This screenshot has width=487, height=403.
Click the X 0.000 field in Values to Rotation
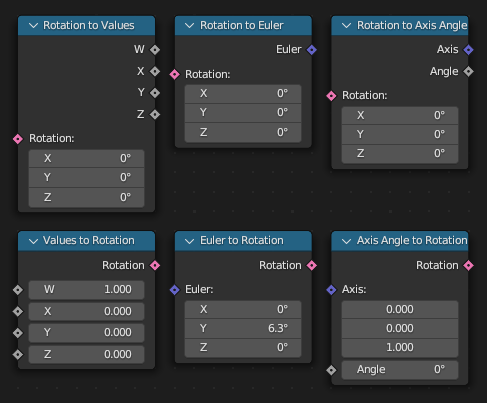(86, 311)
